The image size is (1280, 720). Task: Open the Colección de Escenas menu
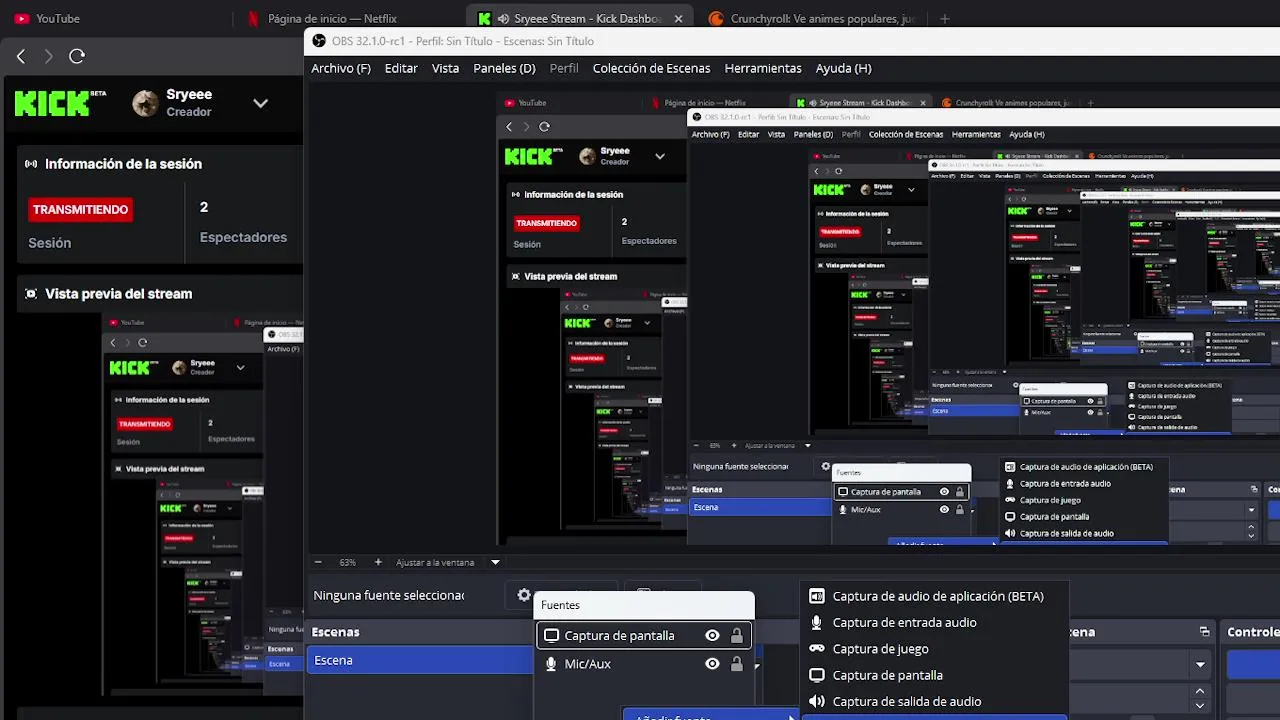(x=651, y=68)
